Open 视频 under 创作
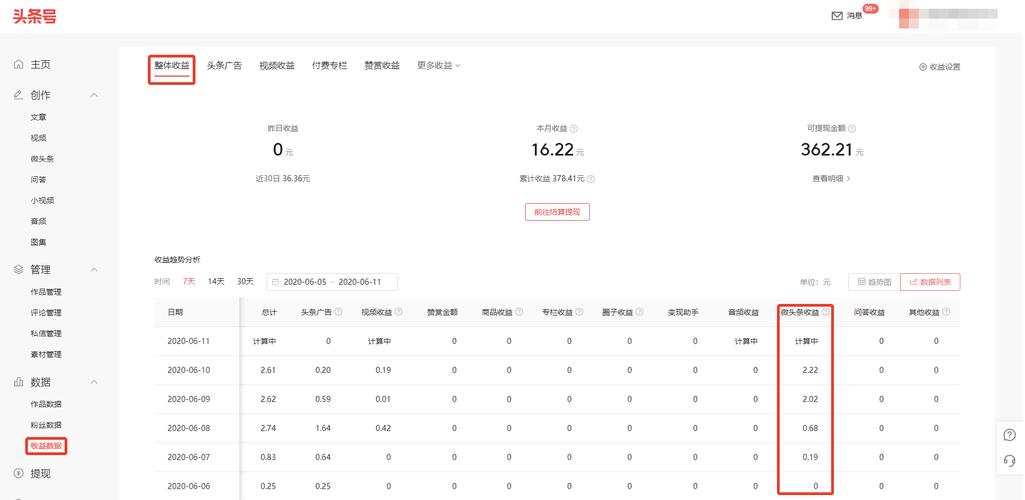Screen dimensions: 1025x500 click(39, 138)
